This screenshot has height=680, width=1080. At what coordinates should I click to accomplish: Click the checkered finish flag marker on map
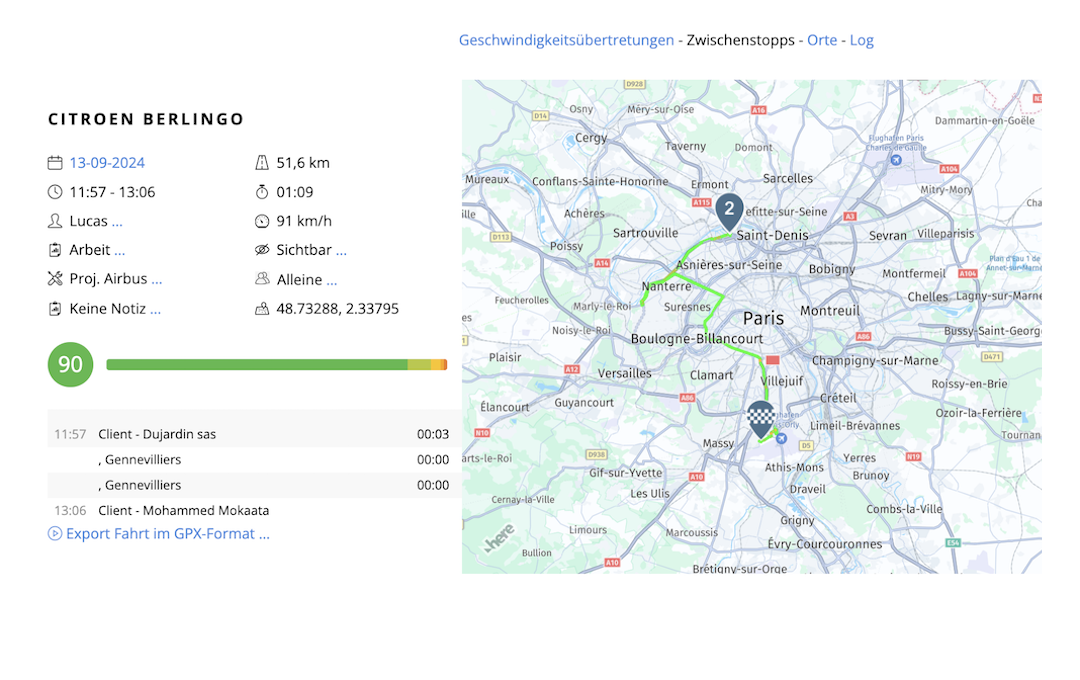click(x=760, y=420)
